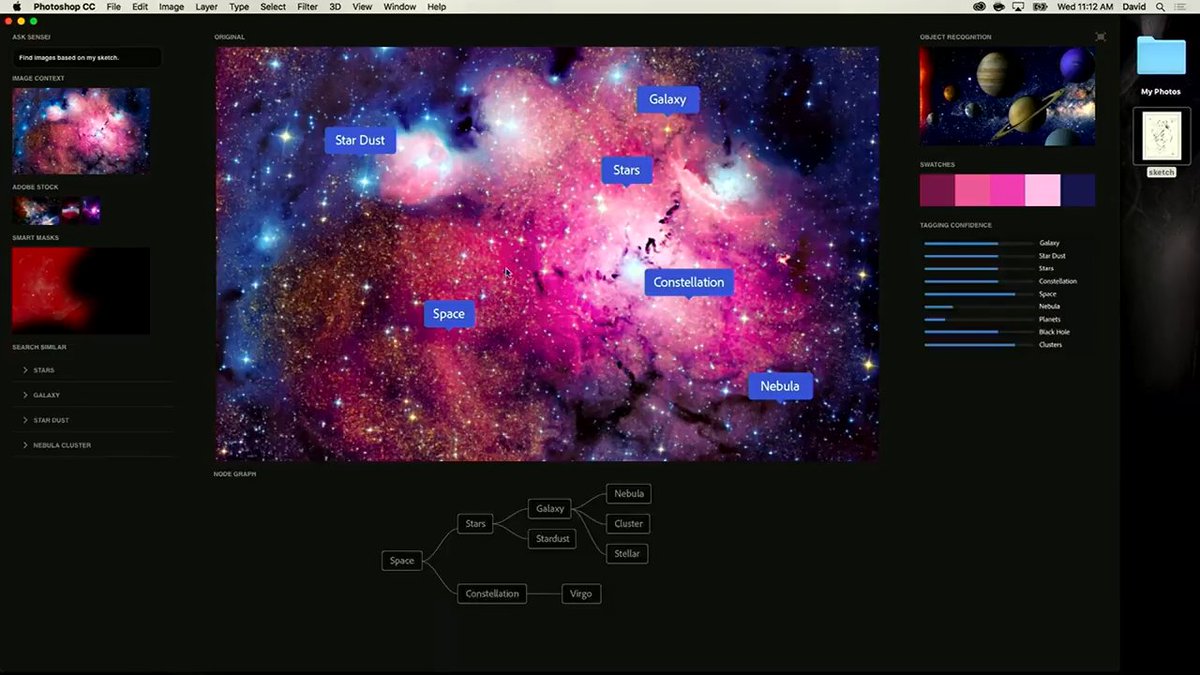Click the Stars tag on image
The height and width of the screenshot is (675, 1200).
627,171
